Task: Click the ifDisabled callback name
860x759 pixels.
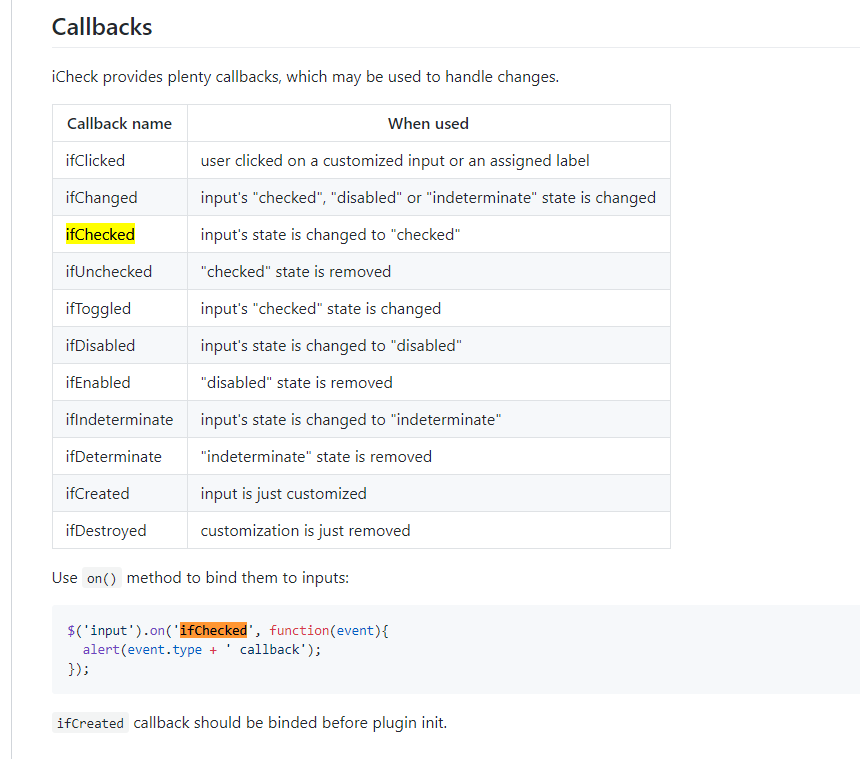Action: click(x=100, y=345)
